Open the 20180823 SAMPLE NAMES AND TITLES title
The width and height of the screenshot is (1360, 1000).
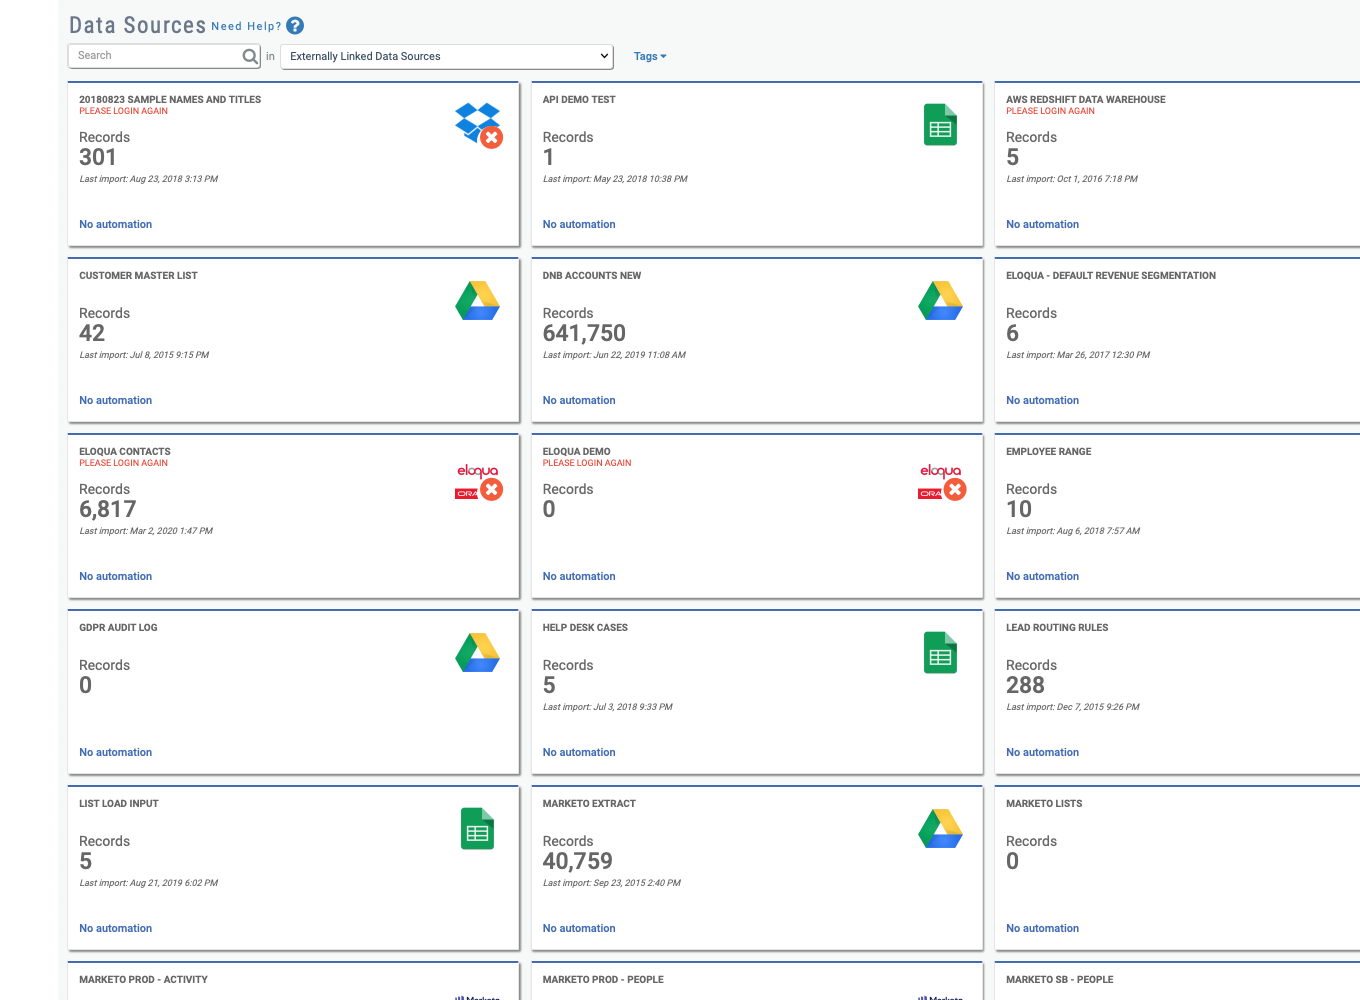170,100
